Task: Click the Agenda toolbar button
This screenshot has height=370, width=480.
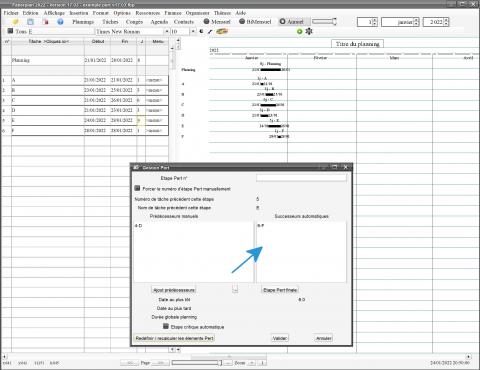Action: pos(159,22)
